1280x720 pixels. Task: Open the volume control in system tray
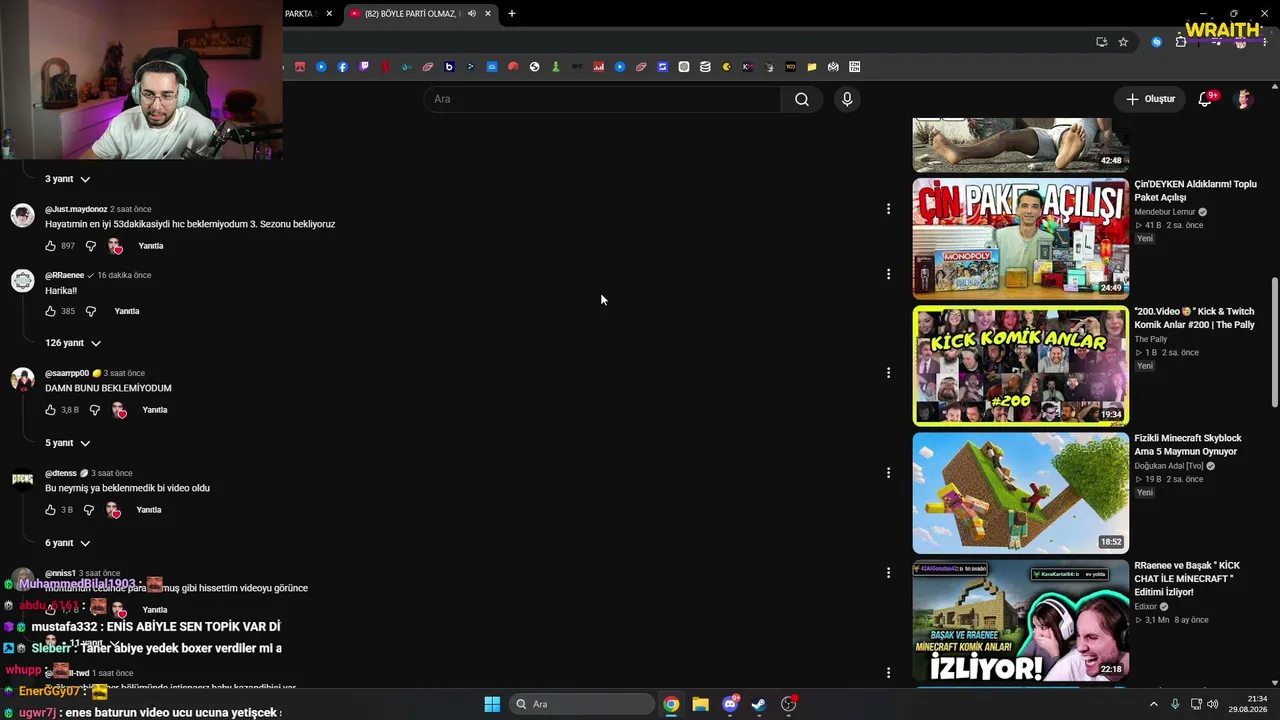pyautogui.click(x=1213, y=704)
